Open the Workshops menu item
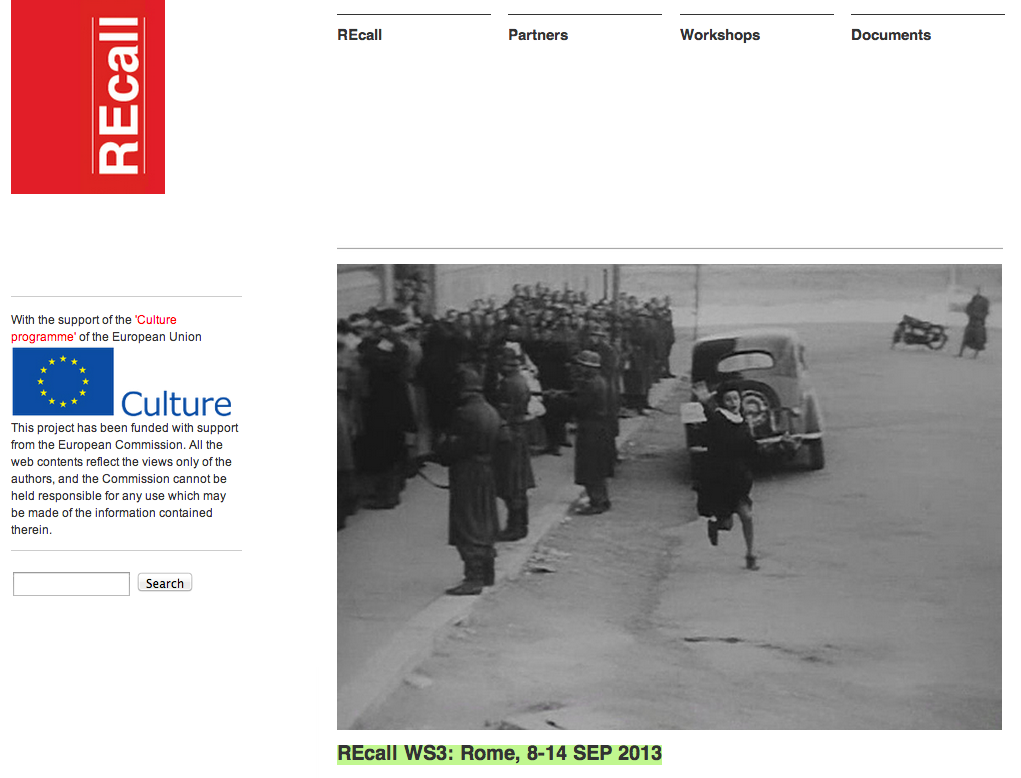Screen dimensions: 1021x778 coord(720,35)
